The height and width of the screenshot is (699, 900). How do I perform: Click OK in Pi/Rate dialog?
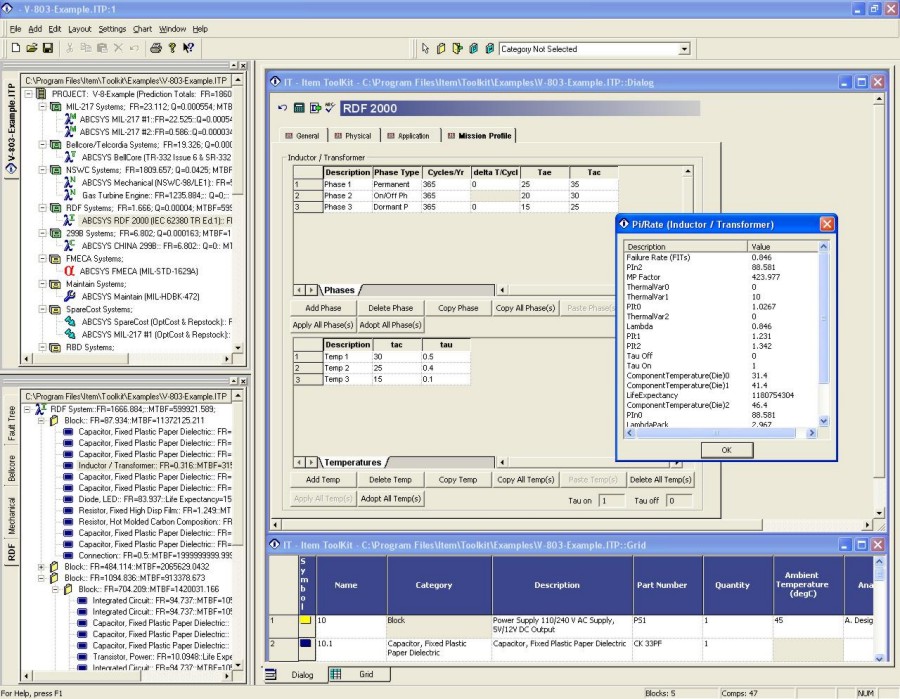click(x=727, y=450)
